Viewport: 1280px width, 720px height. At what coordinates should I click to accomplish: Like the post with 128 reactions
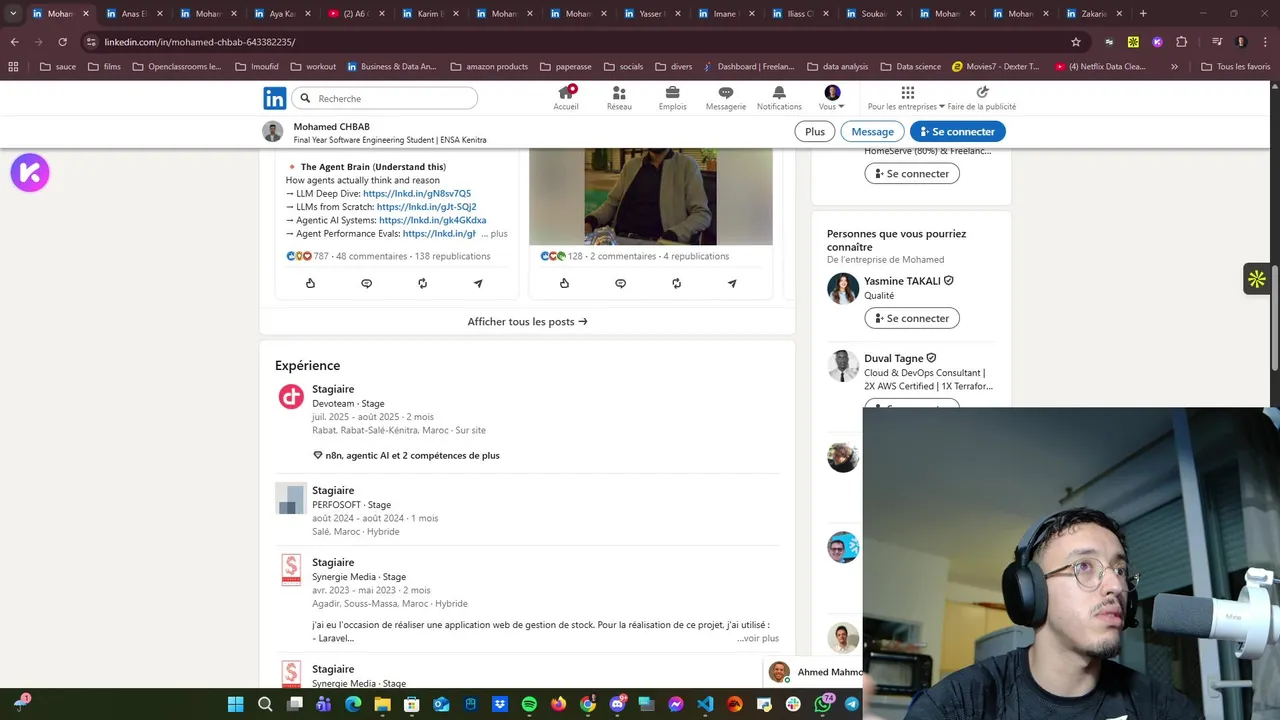pos(564,283)
